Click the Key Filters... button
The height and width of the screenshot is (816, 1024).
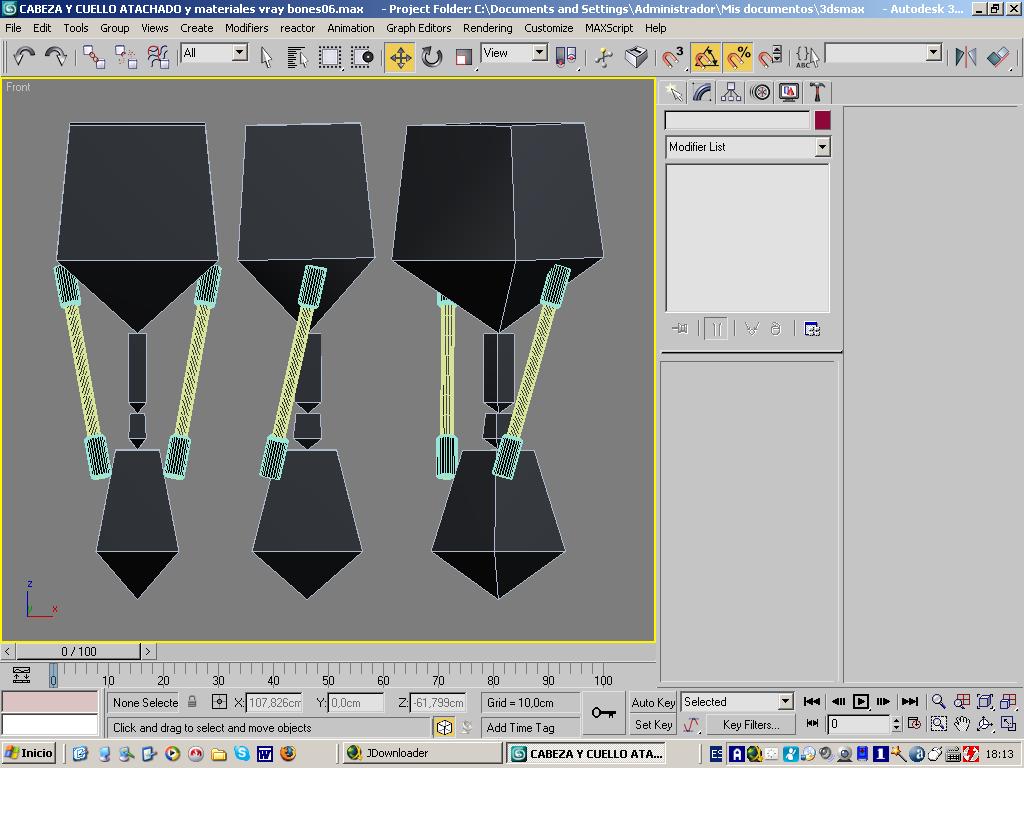(x=750, y=725)
